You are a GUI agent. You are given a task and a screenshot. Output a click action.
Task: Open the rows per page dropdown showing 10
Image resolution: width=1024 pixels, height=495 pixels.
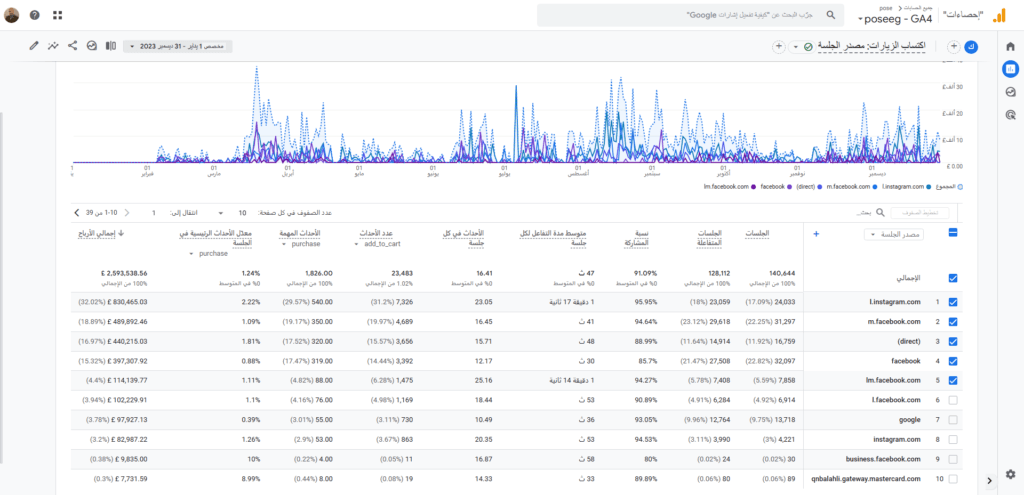tap(231, 213)
